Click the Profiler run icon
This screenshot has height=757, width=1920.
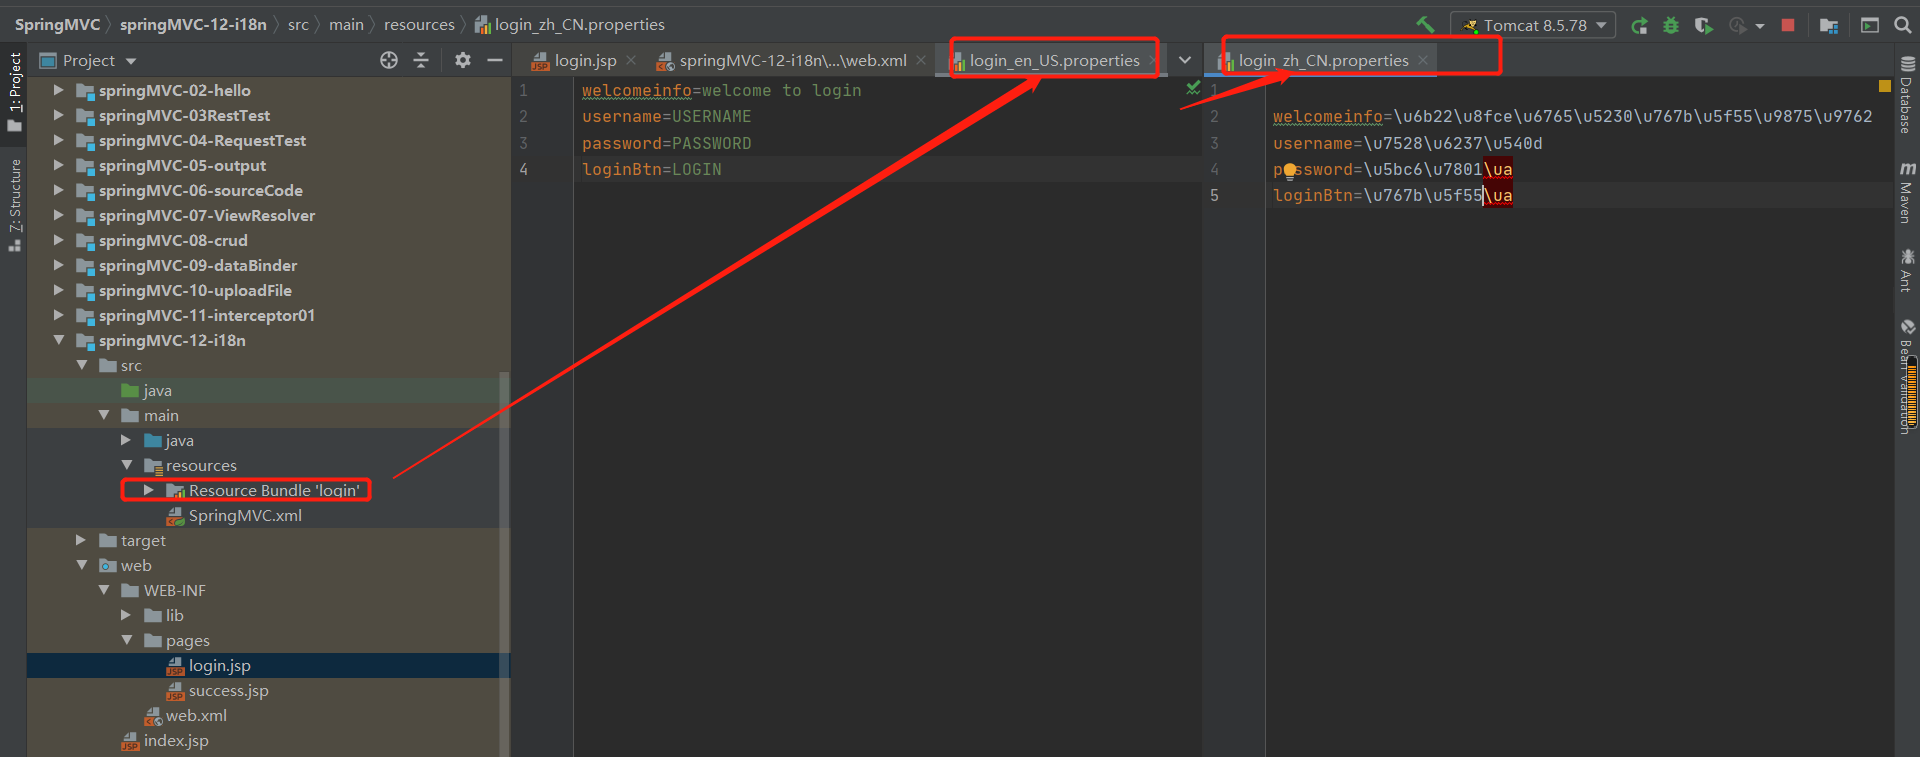tap(1738, 26)
